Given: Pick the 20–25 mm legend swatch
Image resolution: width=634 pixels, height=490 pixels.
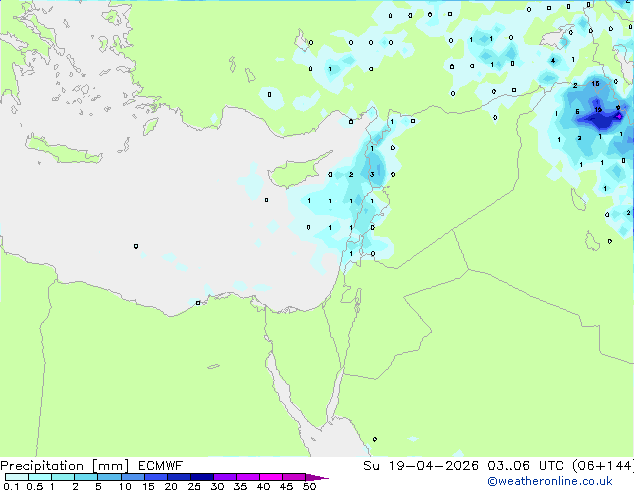Looking at the screenshot, I should click(x=178, y=477).
